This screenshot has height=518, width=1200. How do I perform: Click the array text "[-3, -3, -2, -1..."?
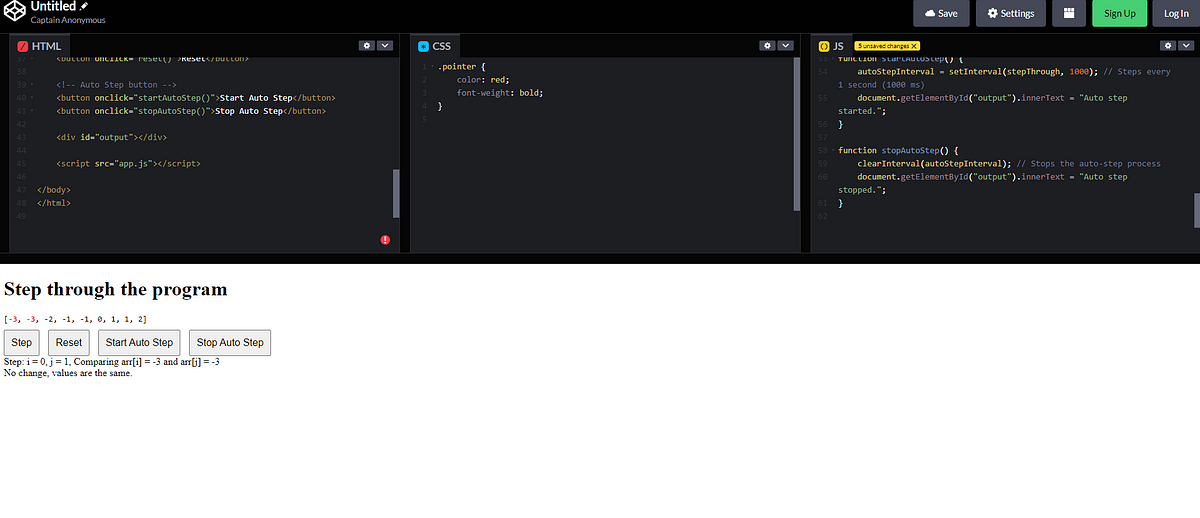point(76,319)
